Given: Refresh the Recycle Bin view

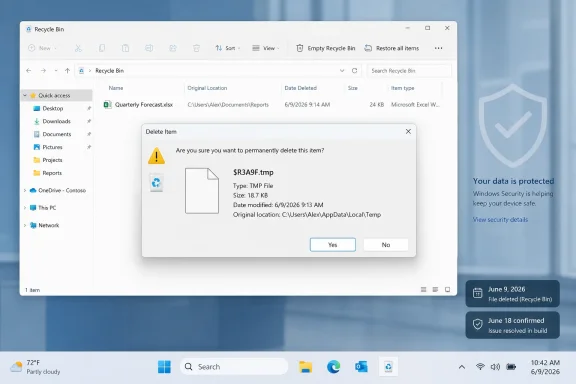Looking at the screenshot, I should [354, 71].
